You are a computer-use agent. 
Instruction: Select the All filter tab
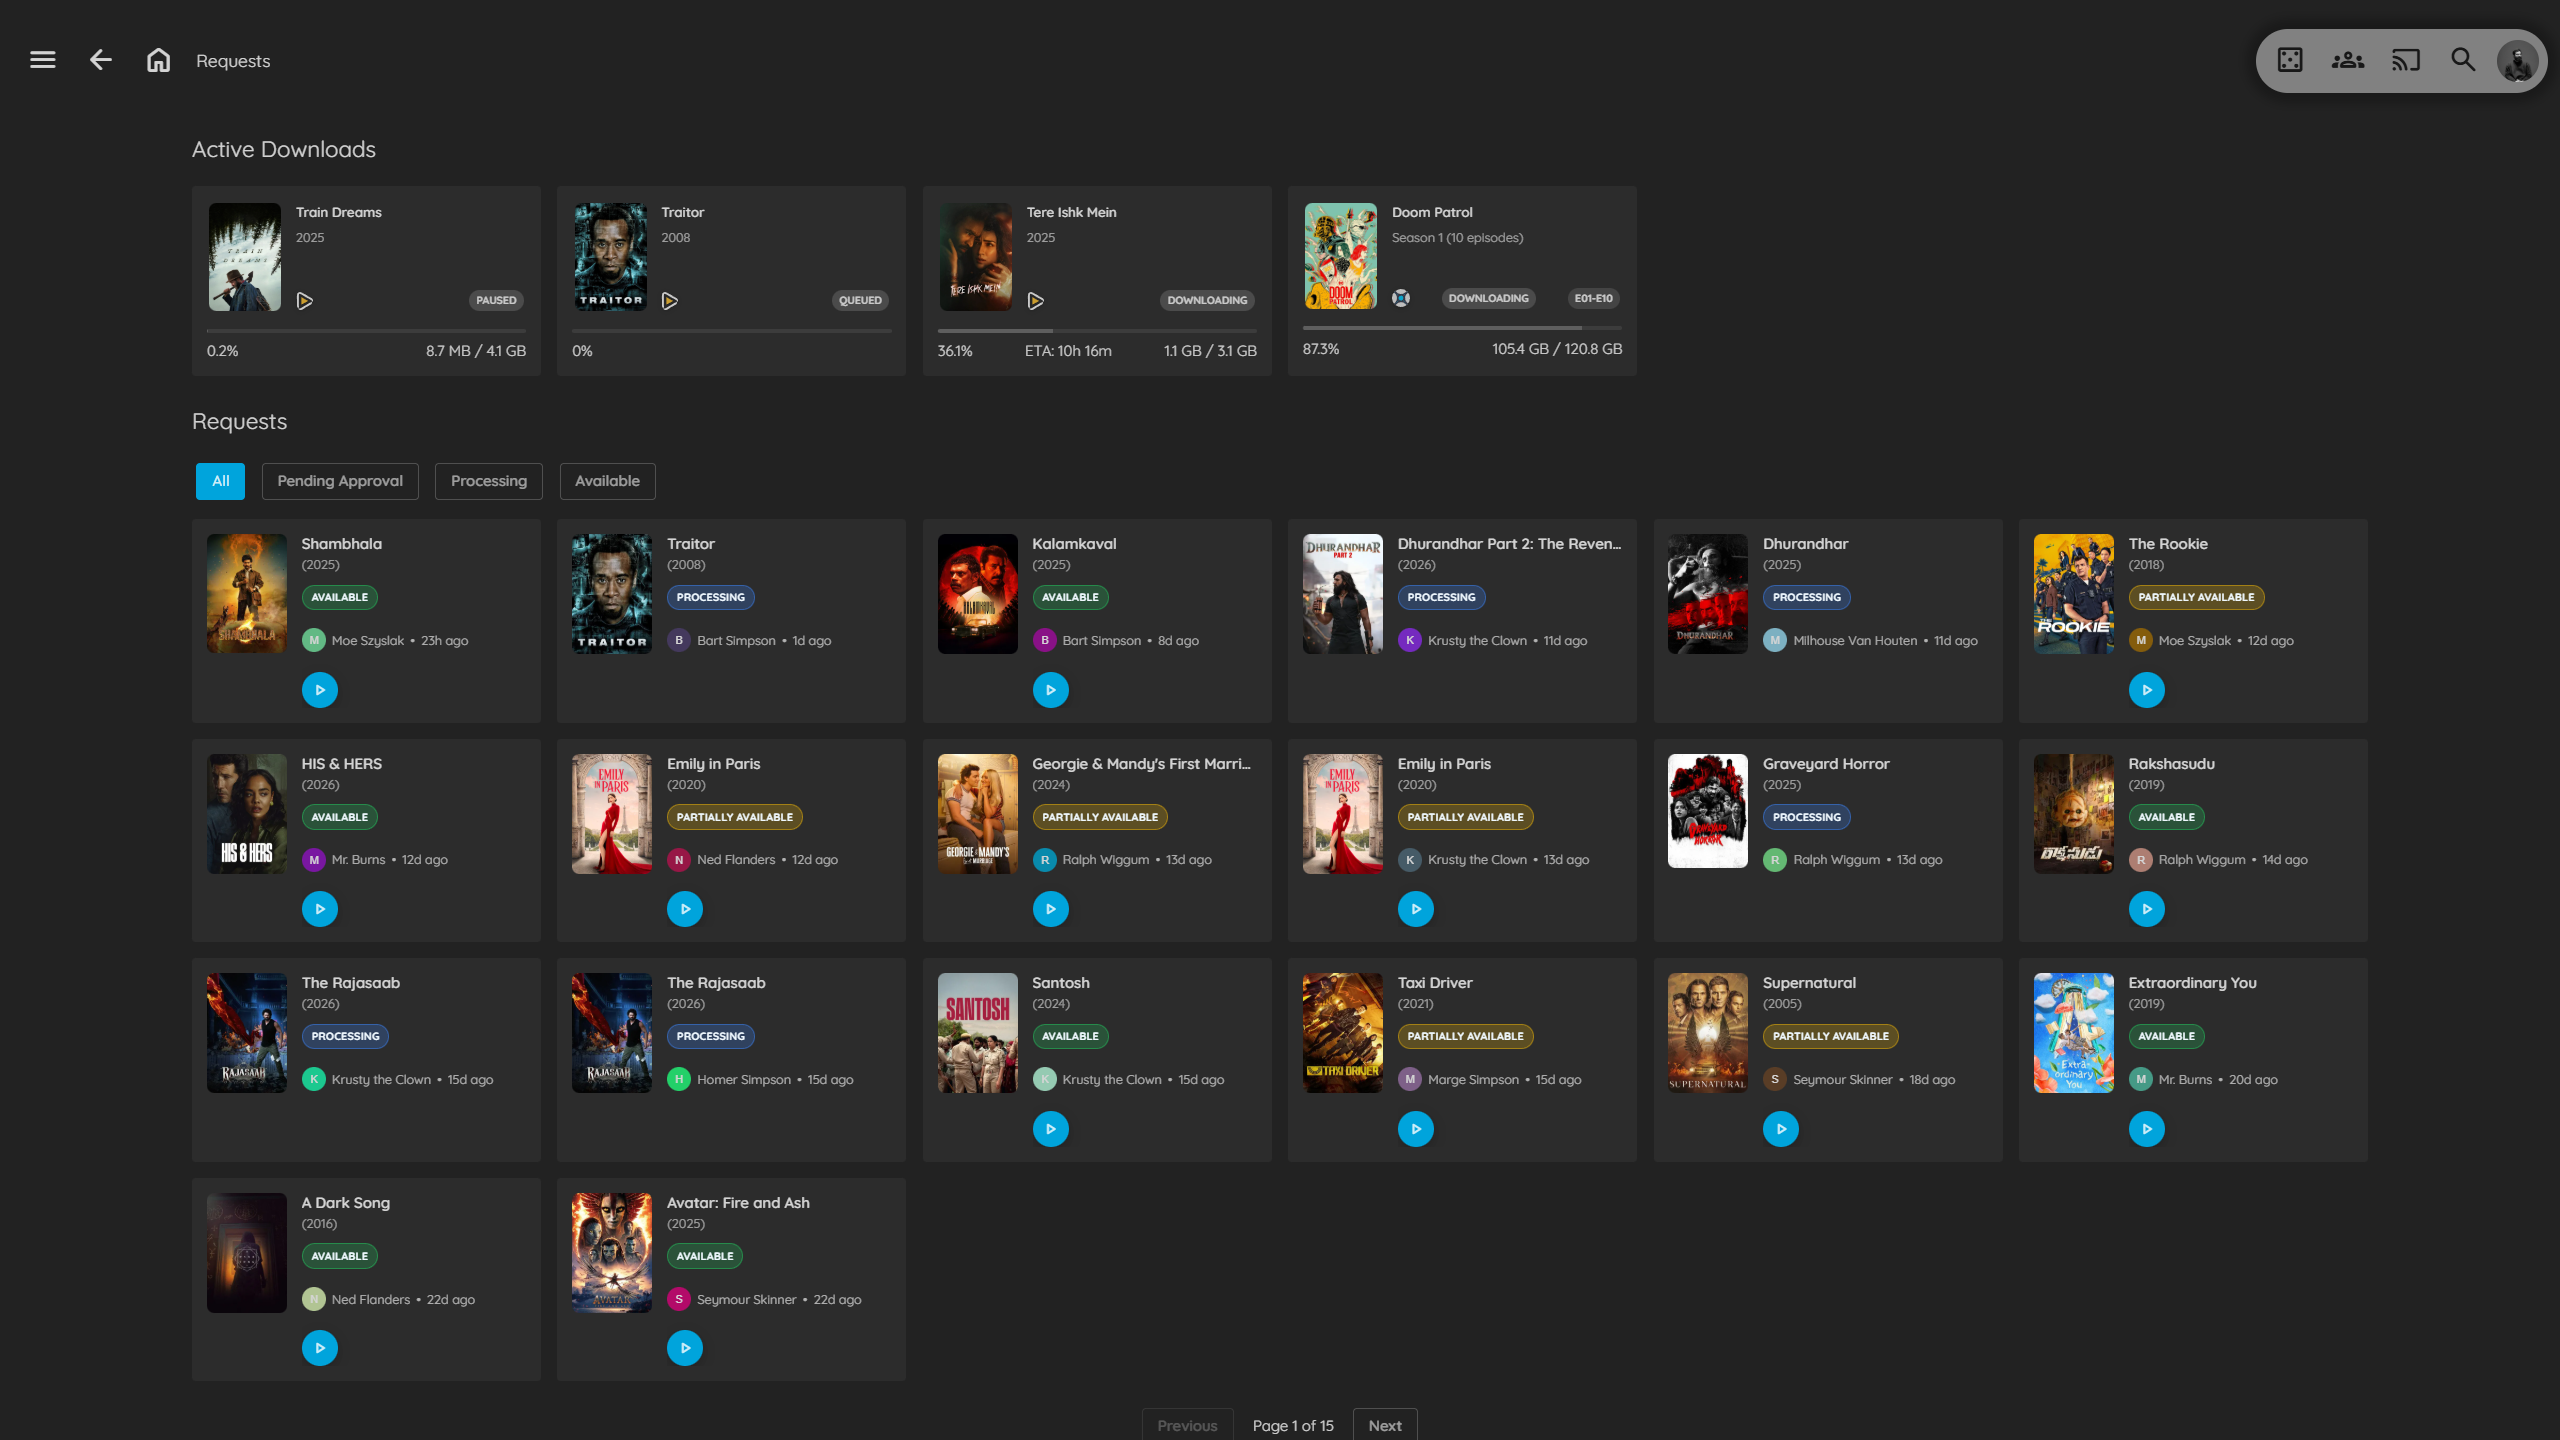(x=221, y=481)
